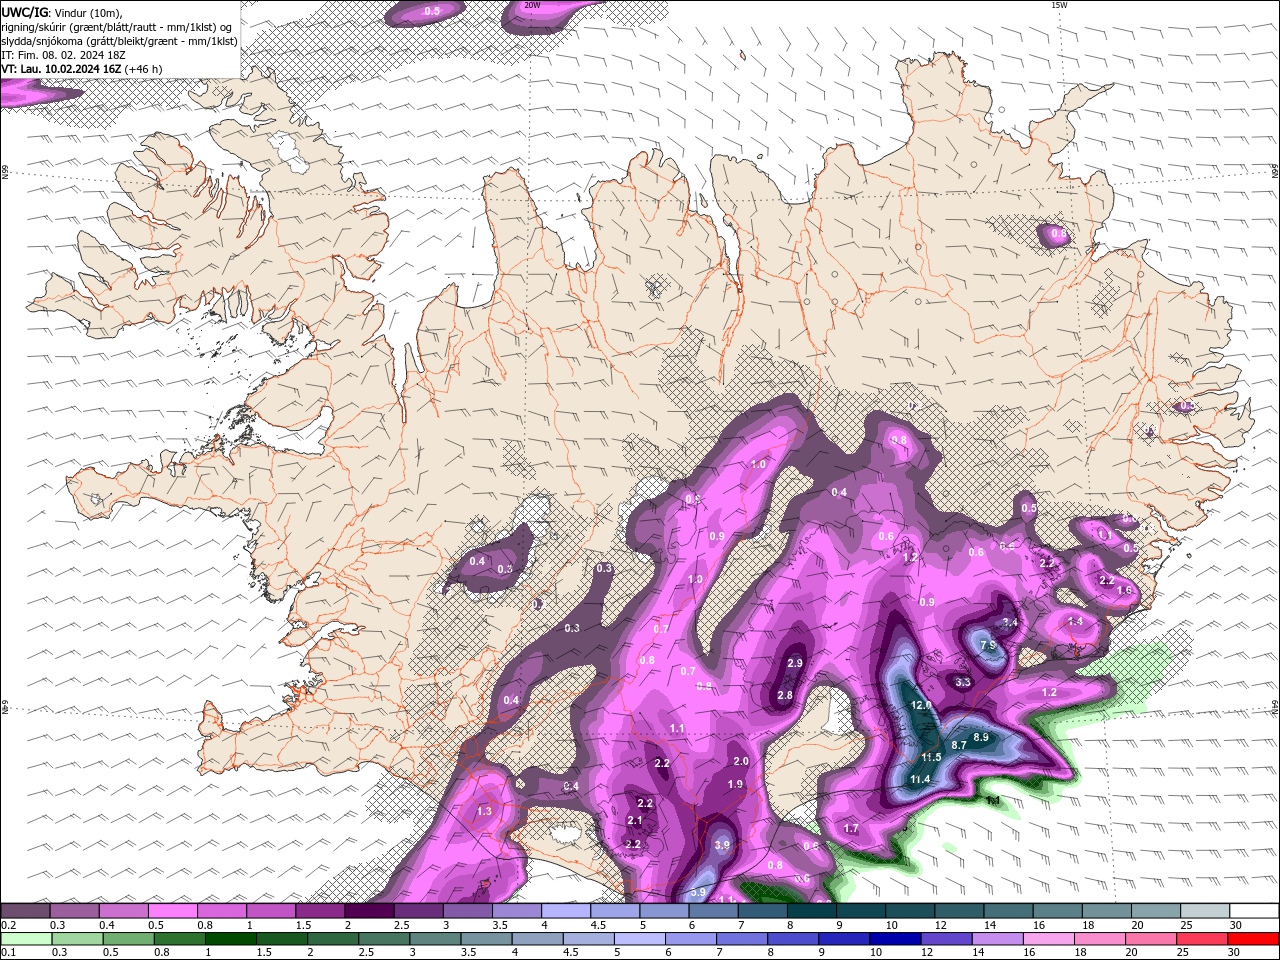This screenshot has height=960, width=1280.
Task: Select the 1.7 value label on map
Action: point(851,828)
